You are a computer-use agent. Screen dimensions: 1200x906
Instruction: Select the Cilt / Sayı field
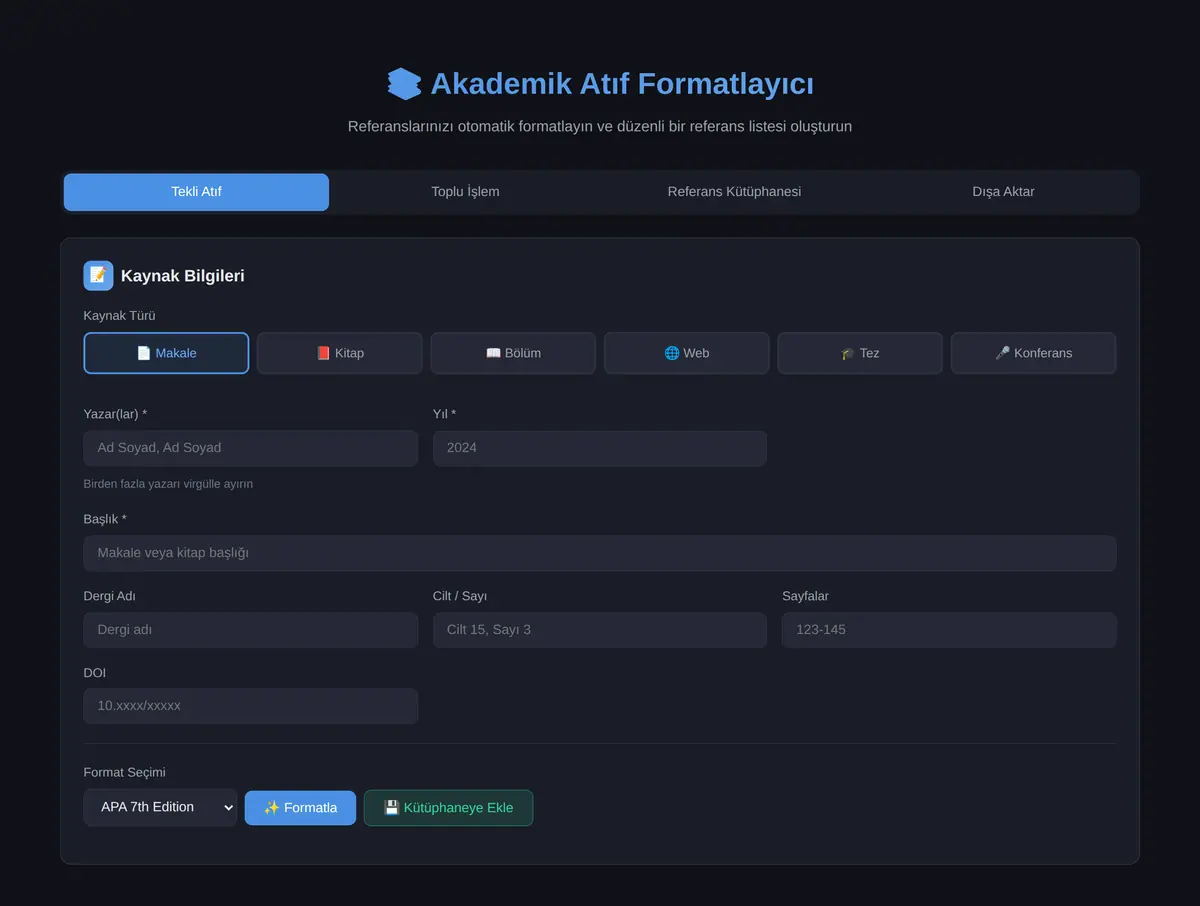pyautogui.click(x=600, y=630)
